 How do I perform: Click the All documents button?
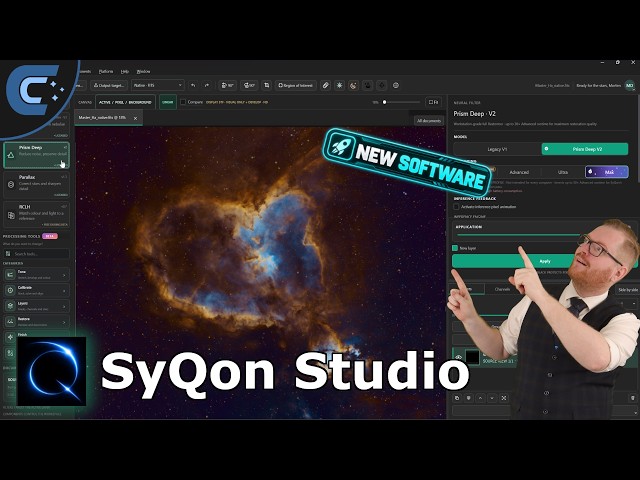point(429,121)
